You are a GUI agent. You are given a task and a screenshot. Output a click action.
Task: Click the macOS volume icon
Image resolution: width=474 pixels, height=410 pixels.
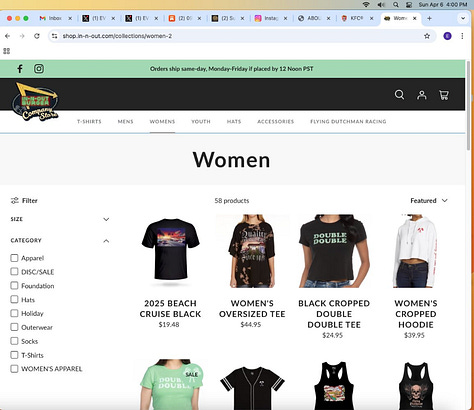[381, 4]
